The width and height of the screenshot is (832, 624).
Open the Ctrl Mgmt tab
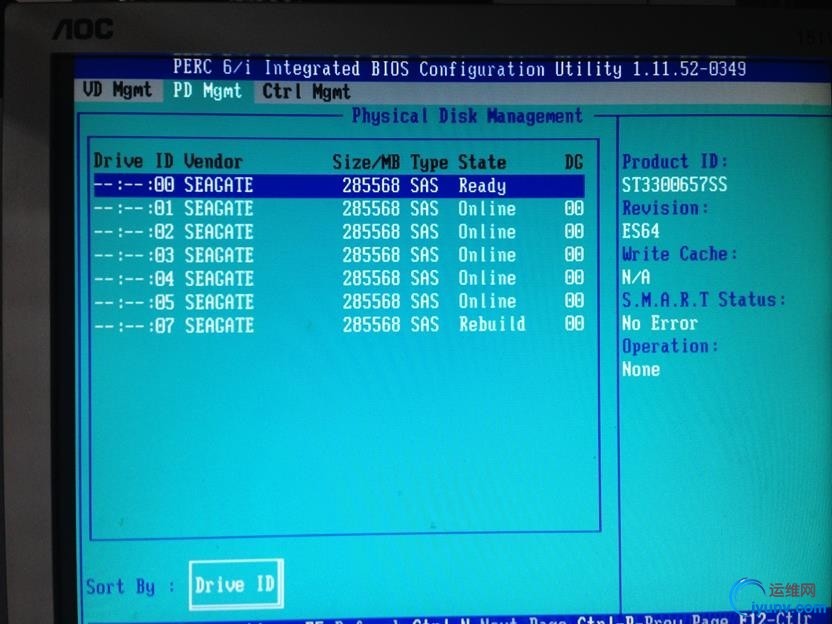306,92
